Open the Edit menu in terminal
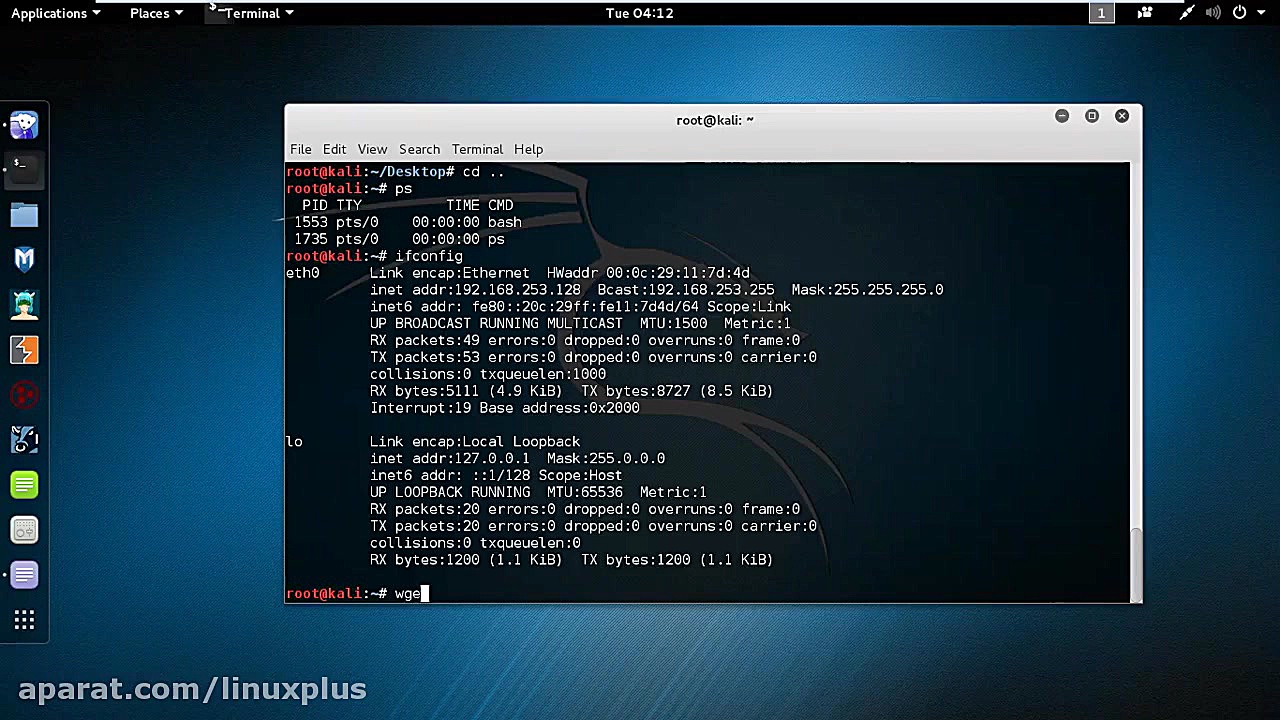 coord(334,149)
